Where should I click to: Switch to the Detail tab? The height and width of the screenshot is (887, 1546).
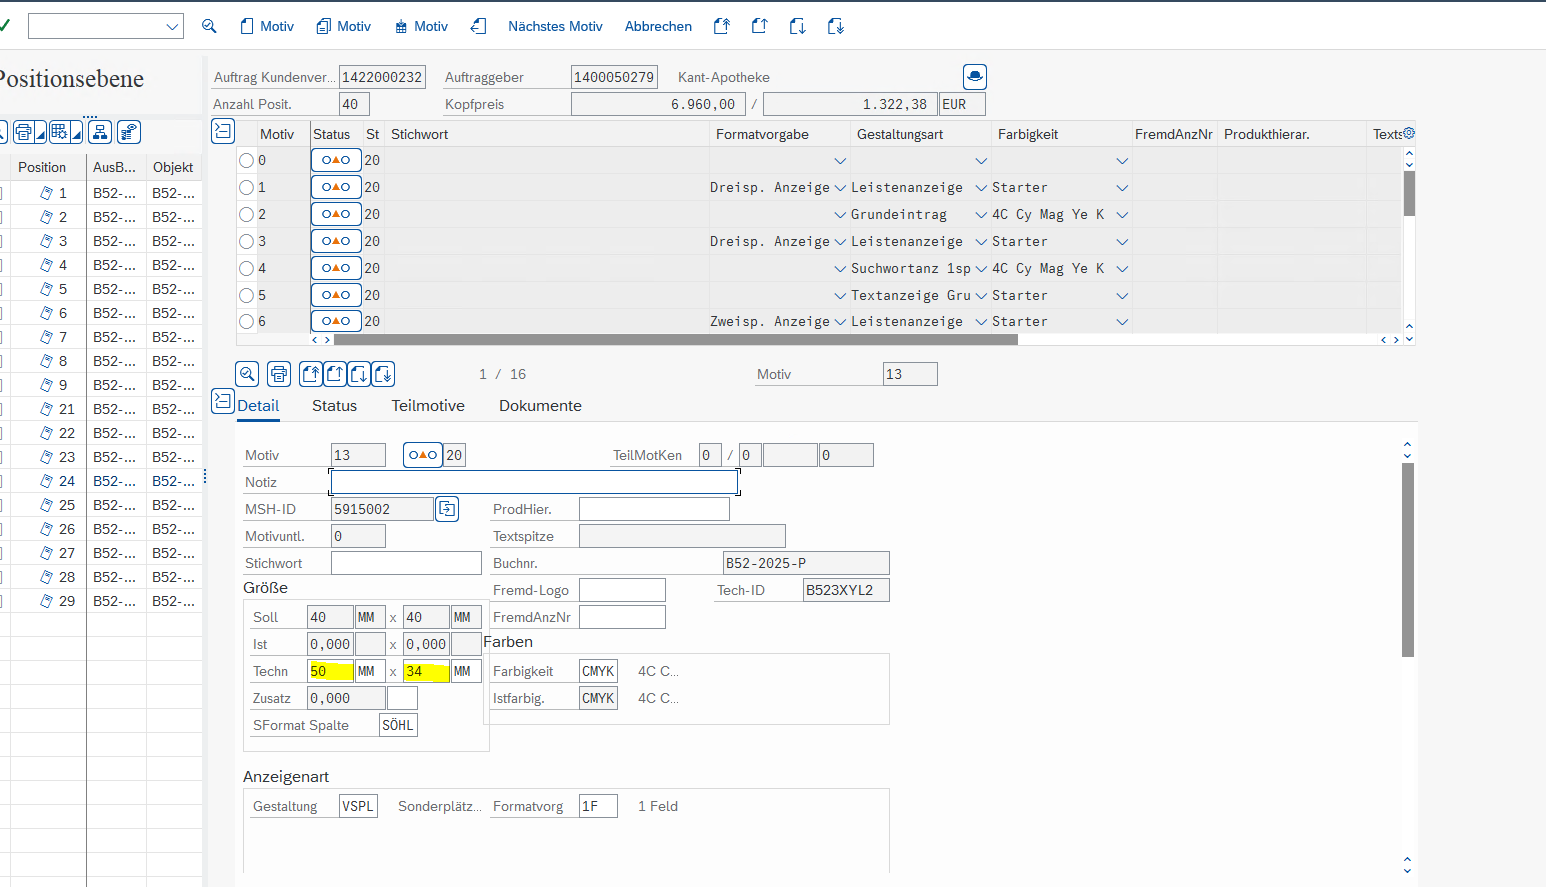click(x=258, y=405)
